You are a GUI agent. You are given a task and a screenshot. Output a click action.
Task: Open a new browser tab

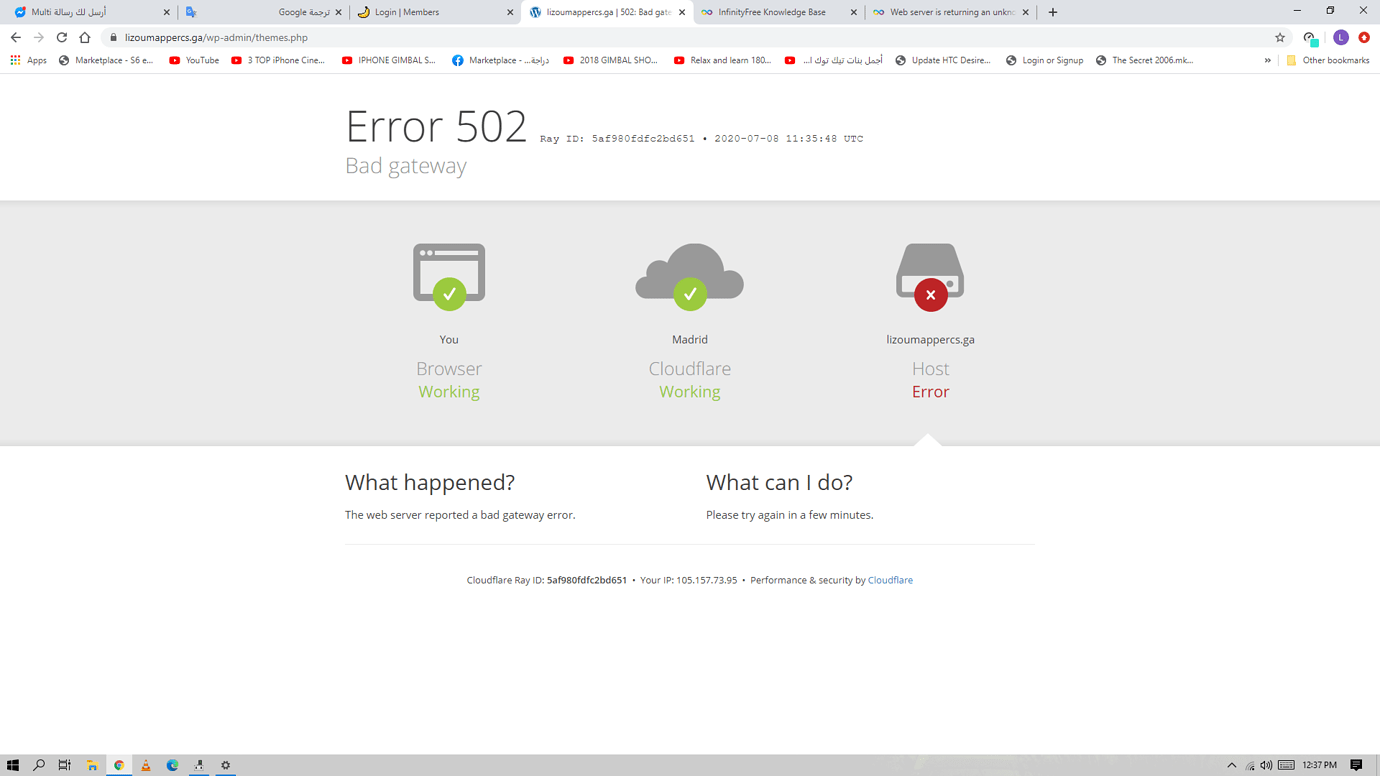coord(1053,12)
